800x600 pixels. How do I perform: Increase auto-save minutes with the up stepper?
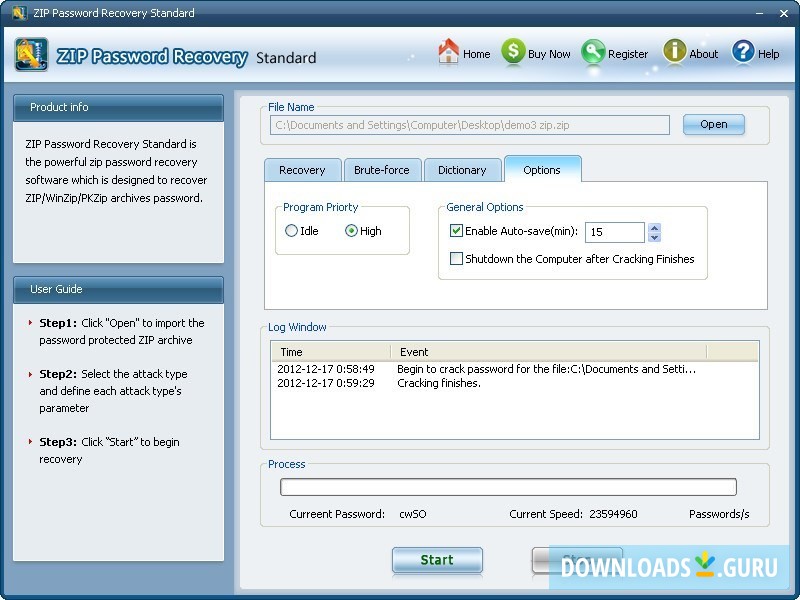pos(654,227)
